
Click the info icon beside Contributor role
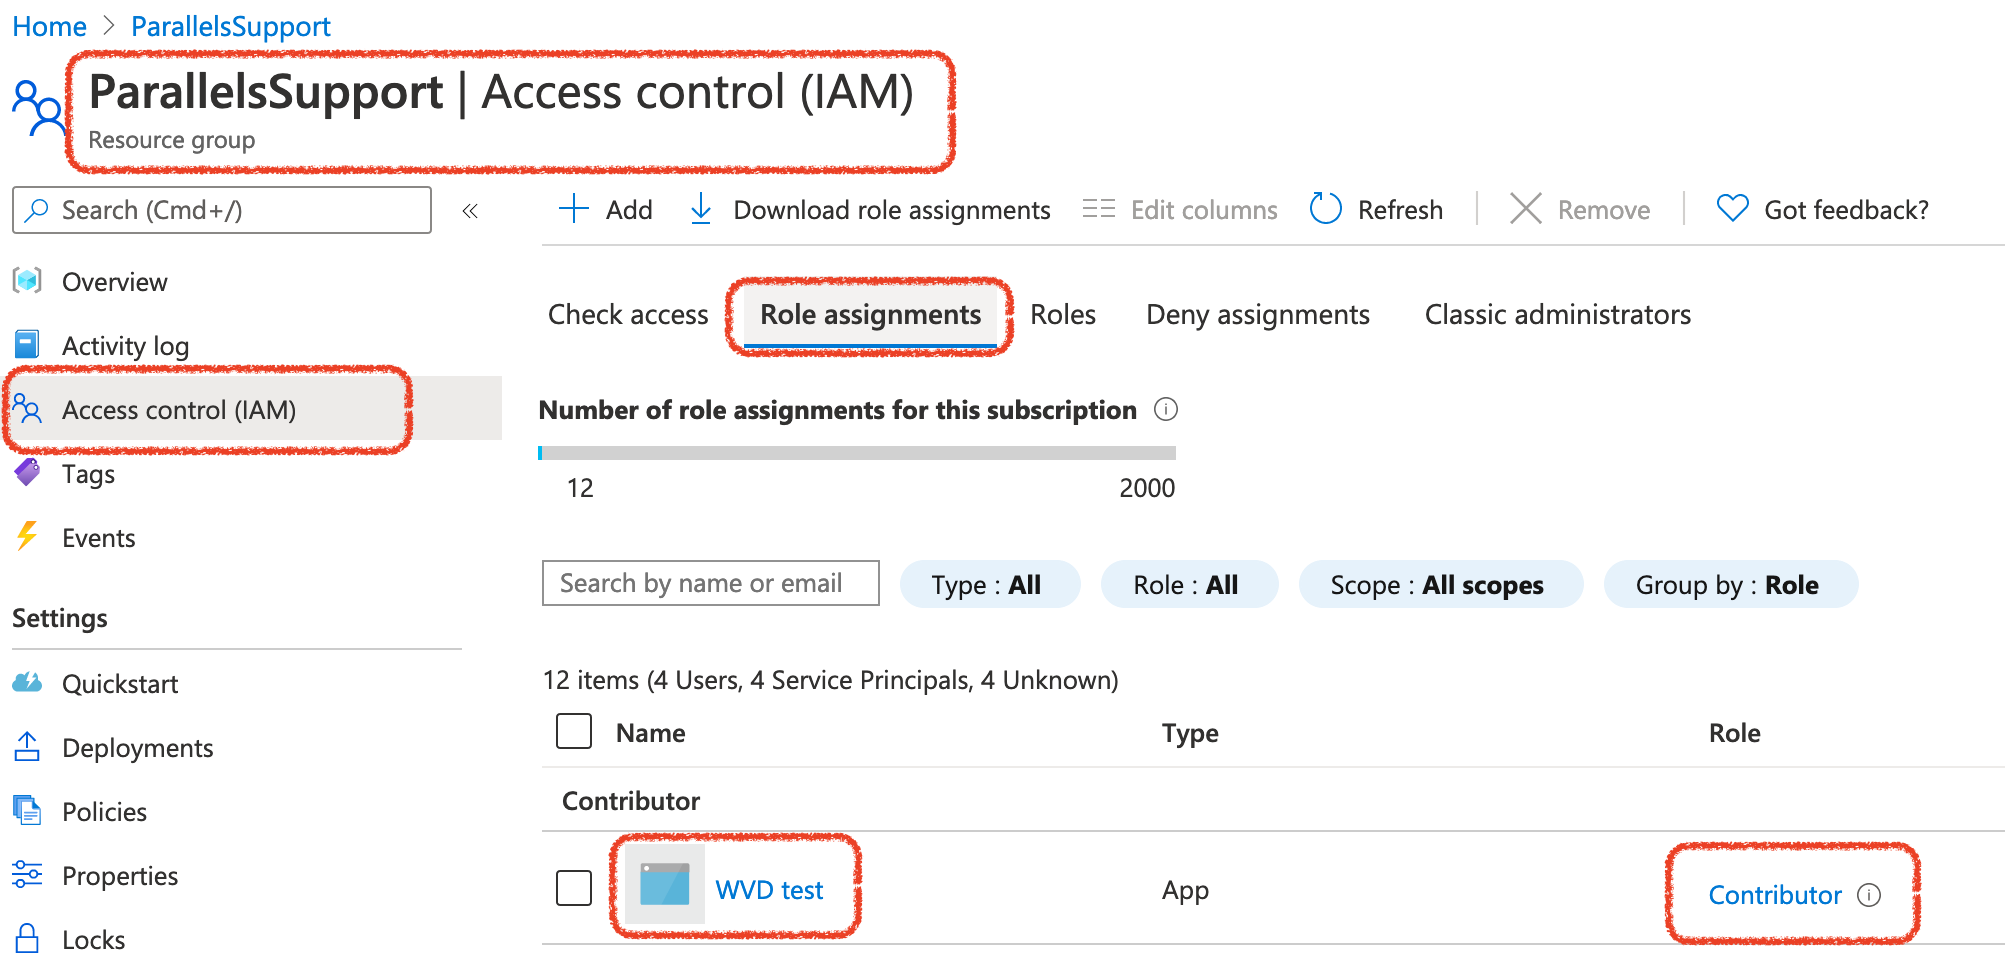pos(1869,895)
